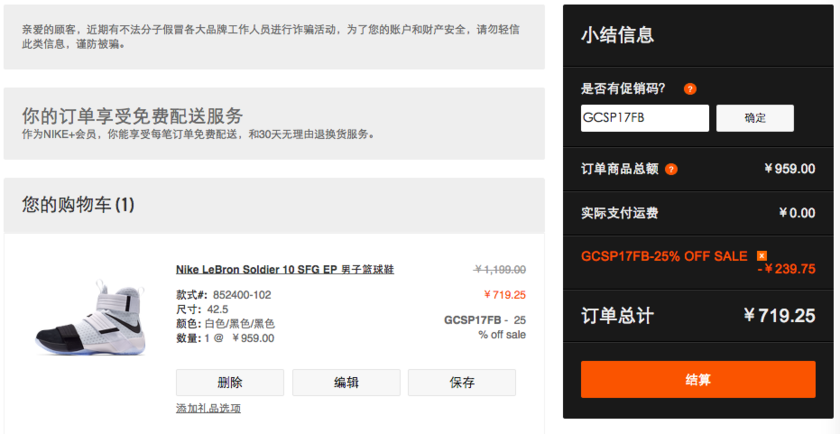The image size is (840, 434).
Task: Remove the GCSP17FB promo code
Action: [x=762, y=256]
